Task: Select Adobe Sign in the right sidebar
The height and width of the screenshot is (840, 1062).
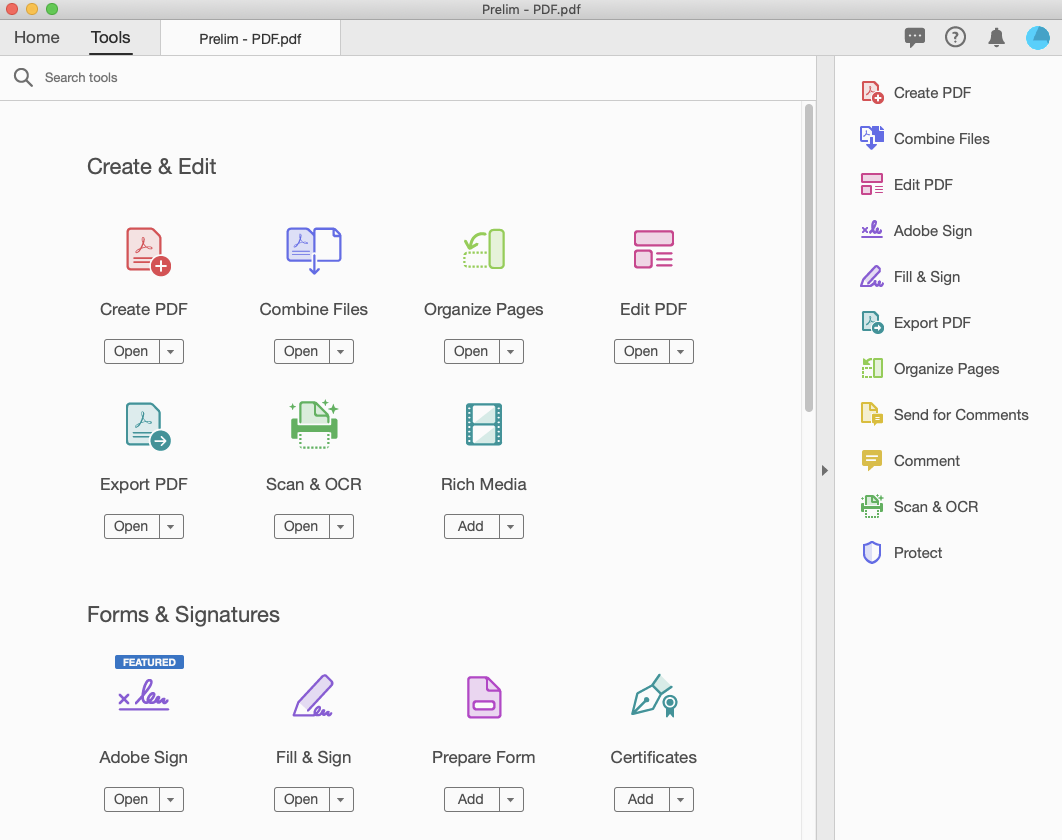Action: click(x=916, y=231)
